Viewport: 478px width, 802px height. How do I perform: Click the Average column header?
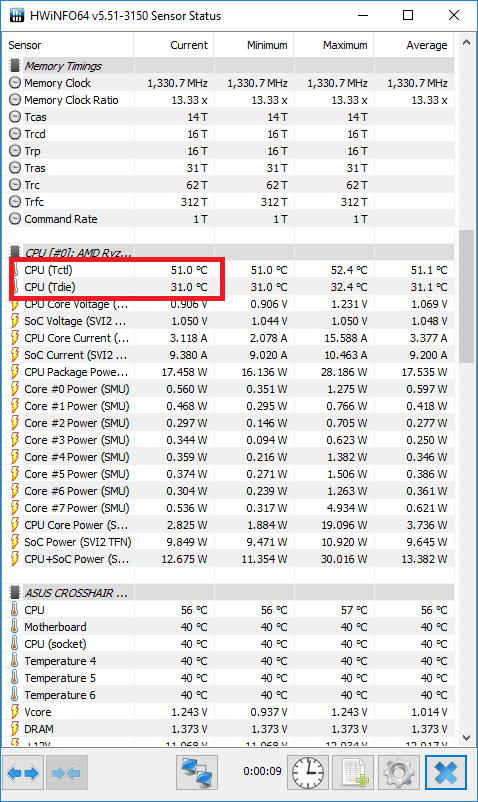coord(414,45)
